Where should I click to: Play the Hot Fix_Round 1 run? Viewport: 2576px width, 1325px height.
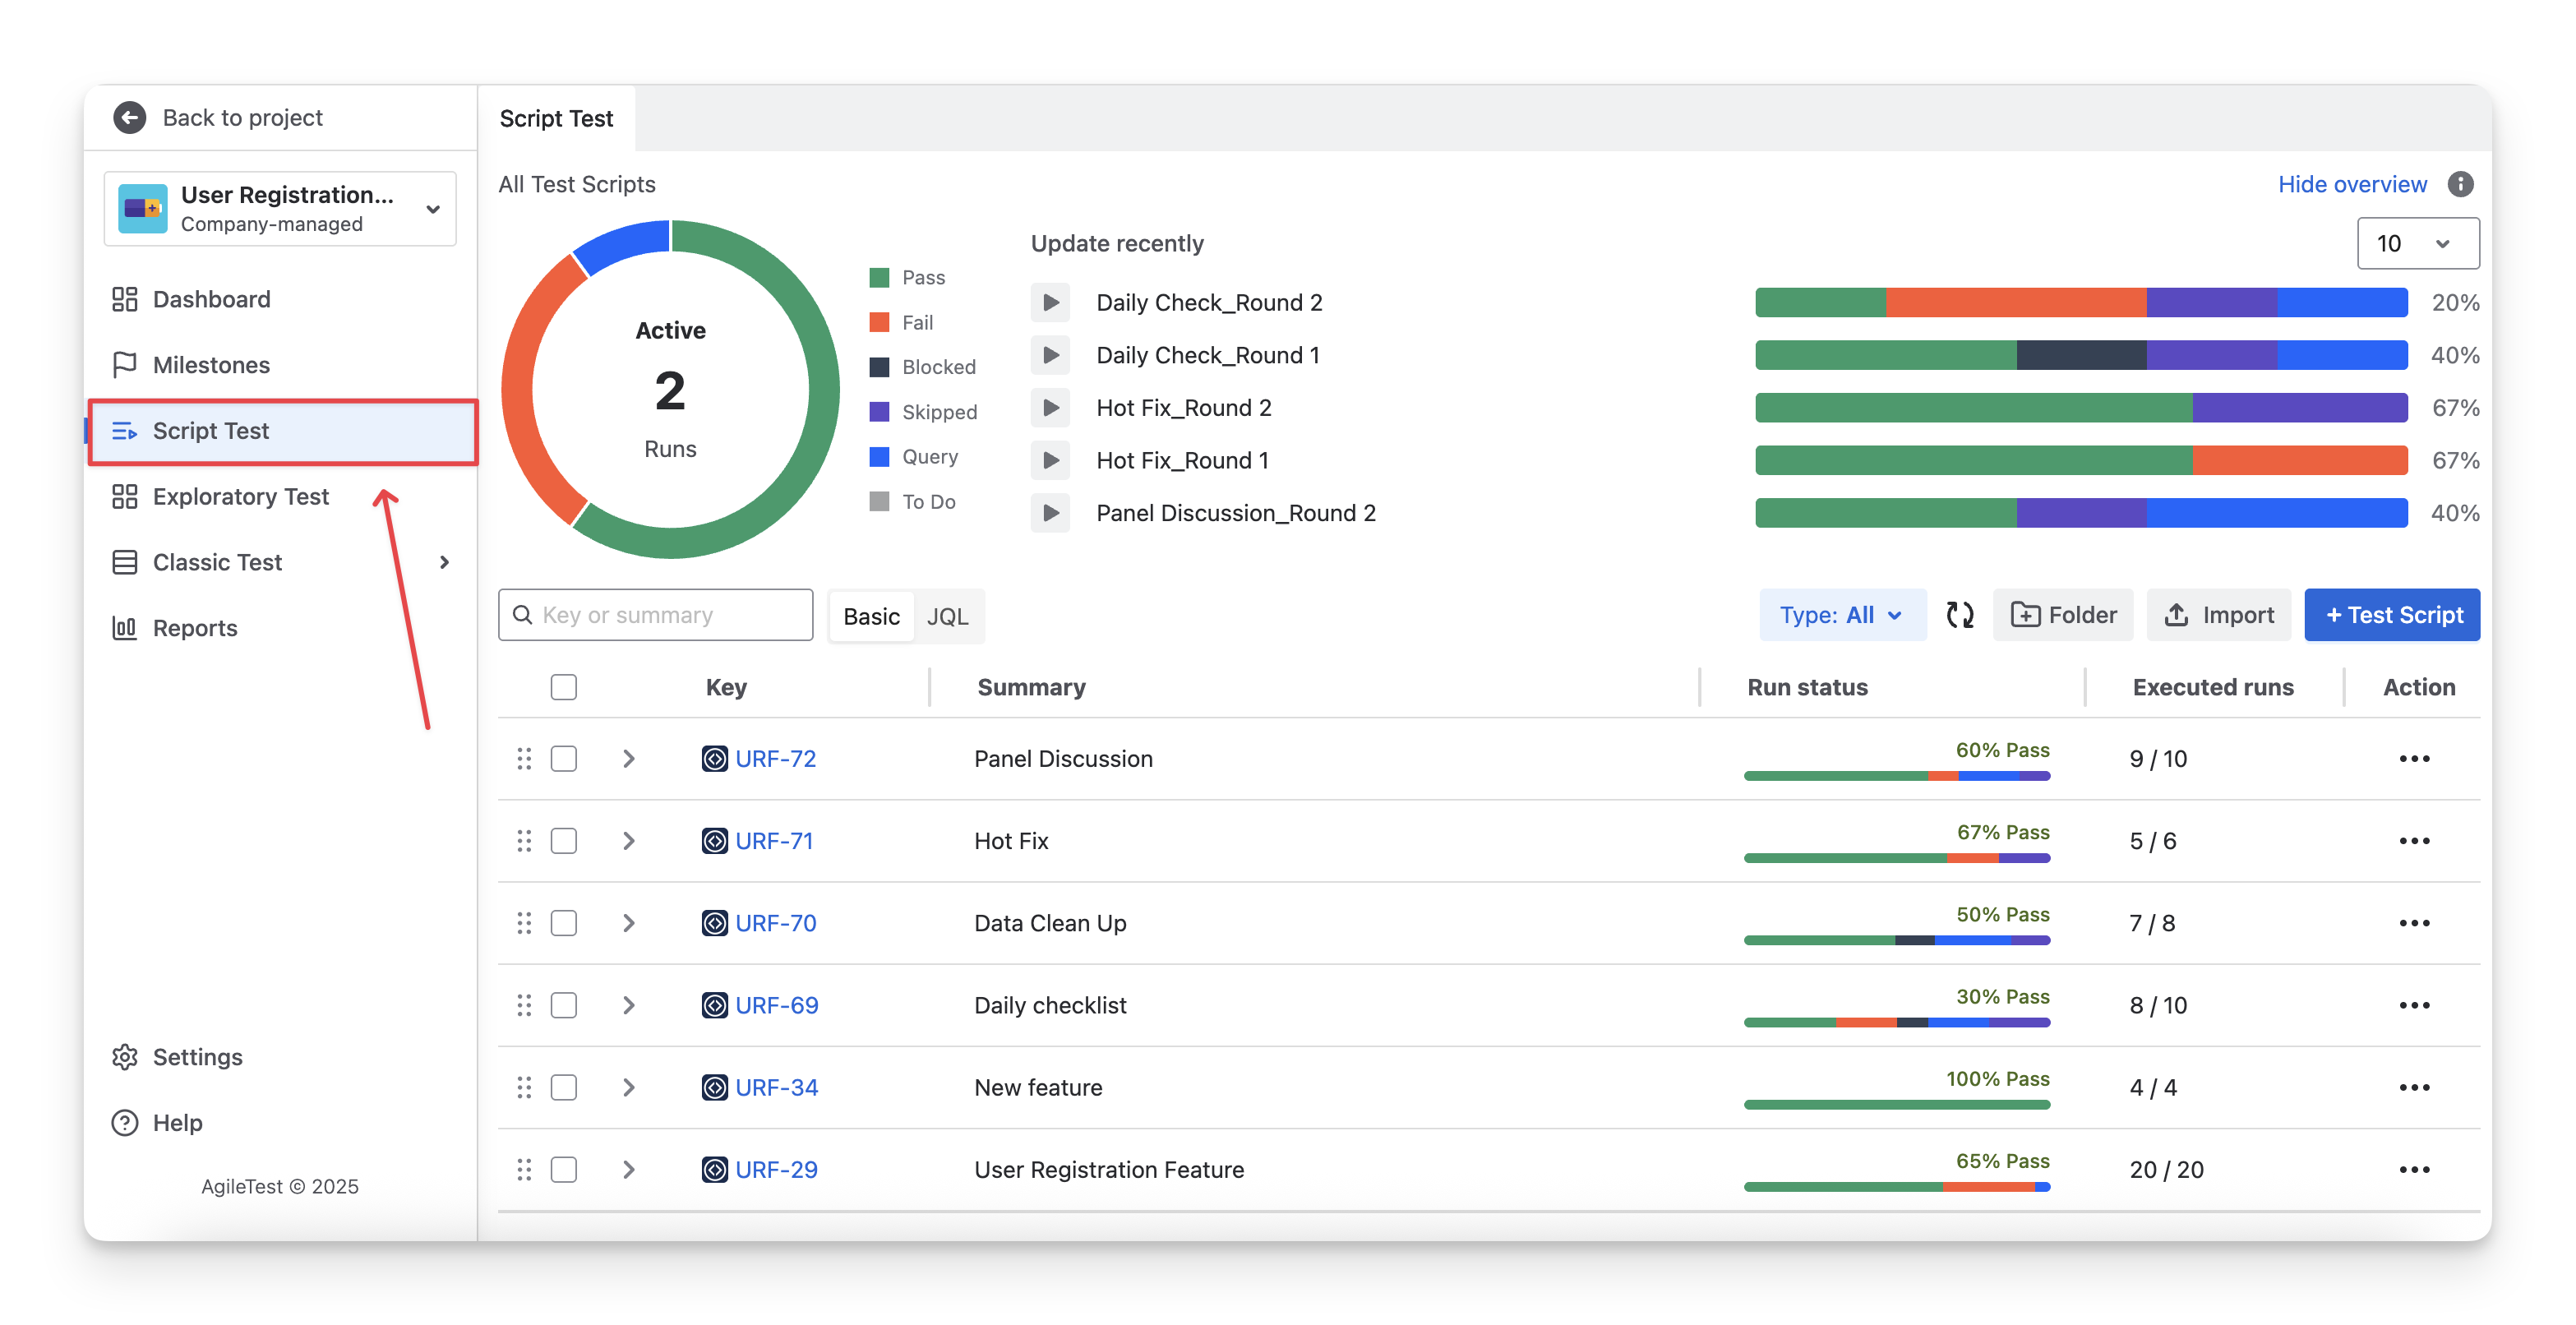click(1050, 460)
